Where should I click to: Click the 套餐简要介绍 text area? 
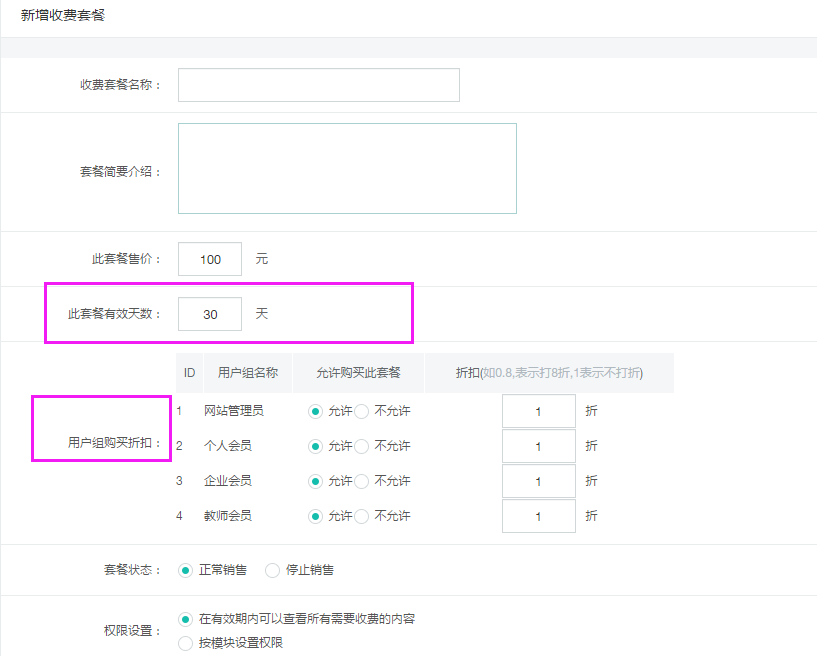click(347, 168)
